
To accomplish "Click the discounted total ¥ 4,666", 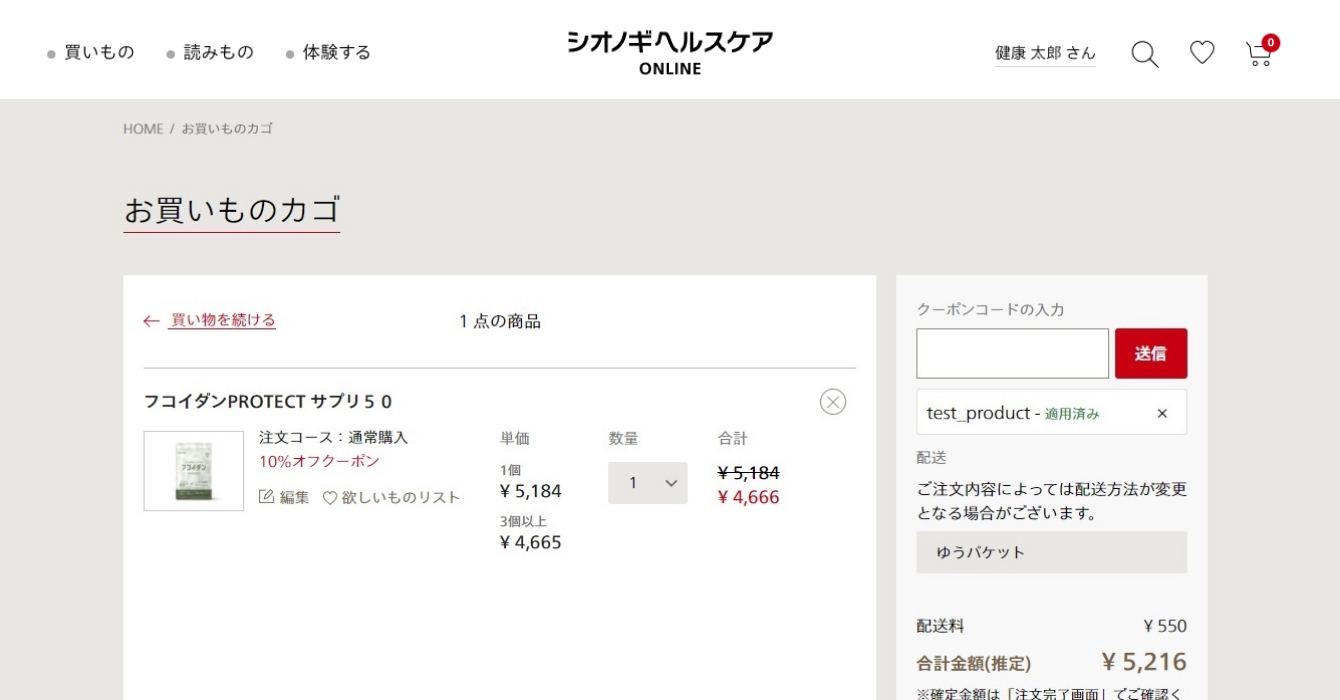I will [749, 497].
